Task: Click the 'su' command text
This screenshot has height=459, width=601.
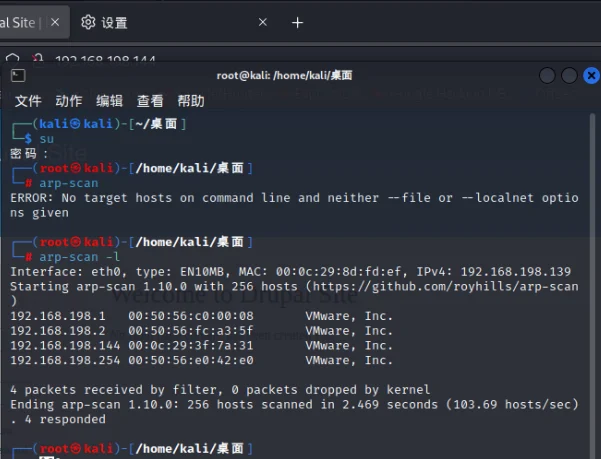Action: click(x=47, y=139)
